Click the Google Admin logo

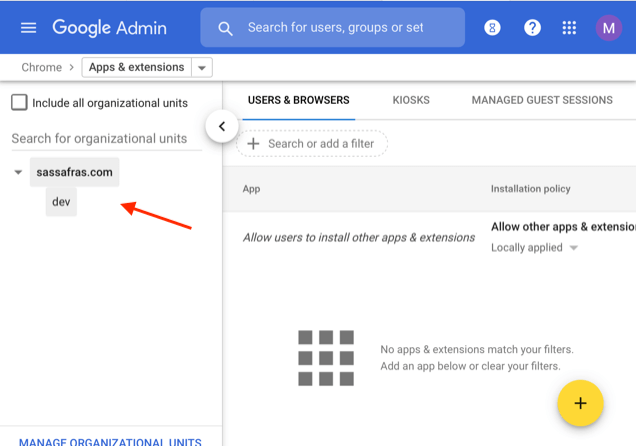click(109, 27)
